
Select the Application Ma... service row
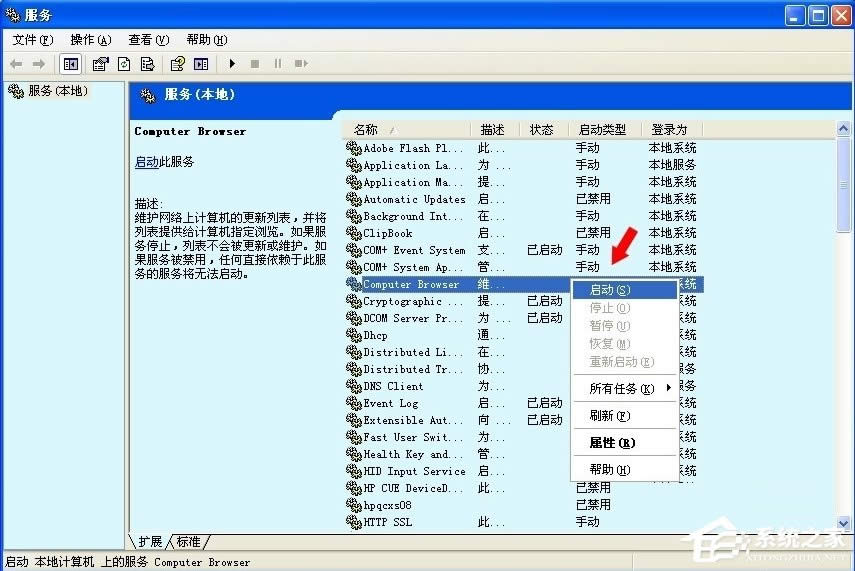click(523, 182)
